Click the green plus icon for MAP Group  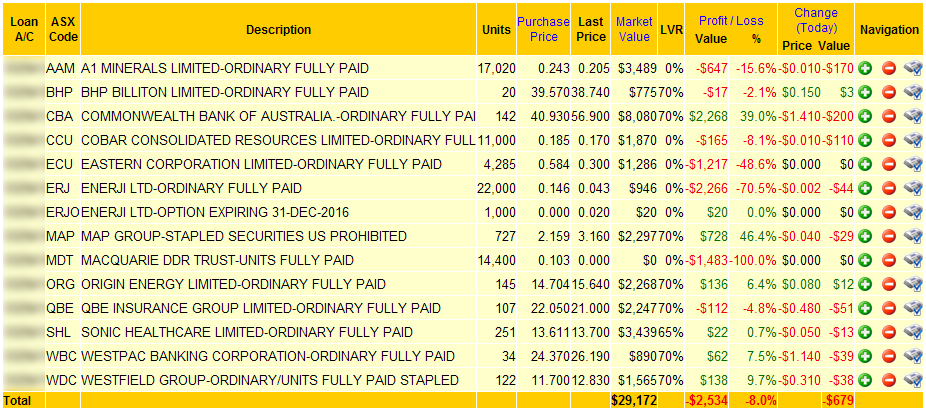pyautogui.click(x=865, y=237)
